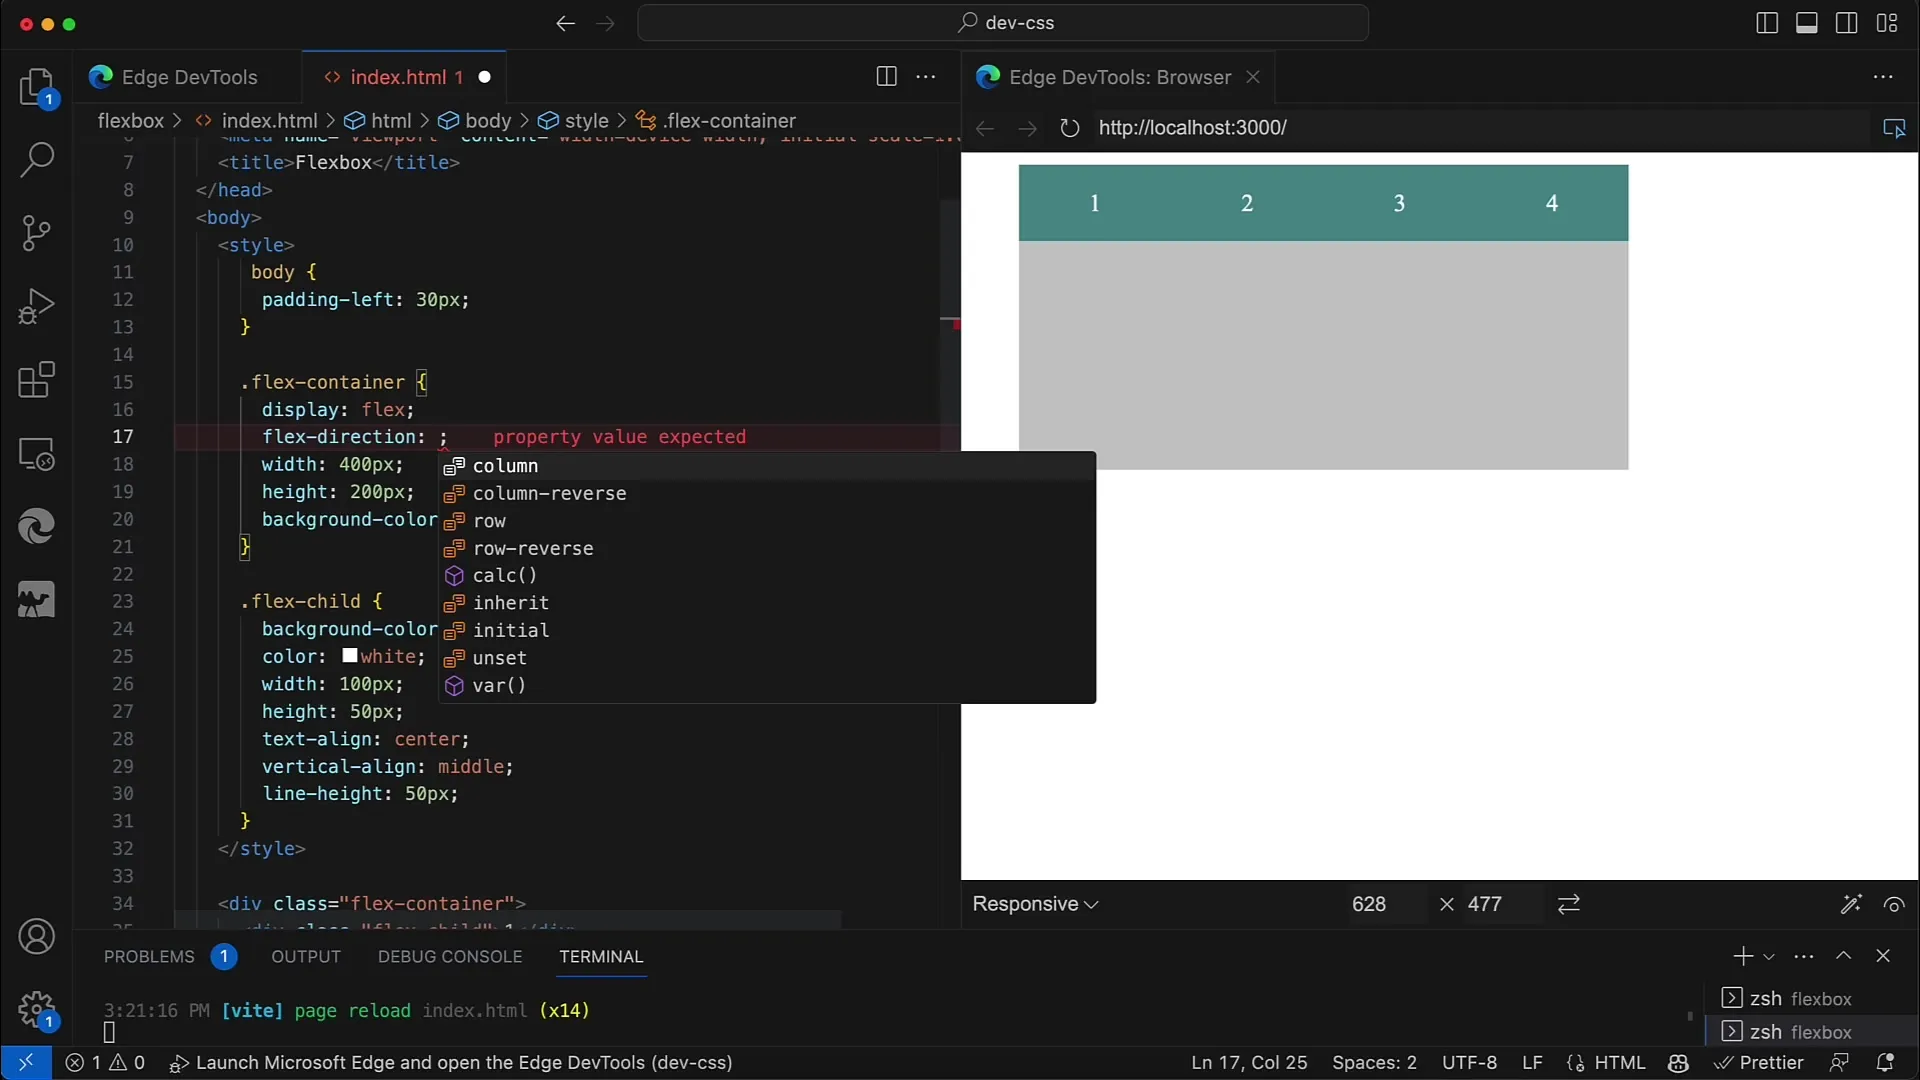1920x1080 pixels.
Task: Open the Search view in activity bar
Action: click(37, 160)
